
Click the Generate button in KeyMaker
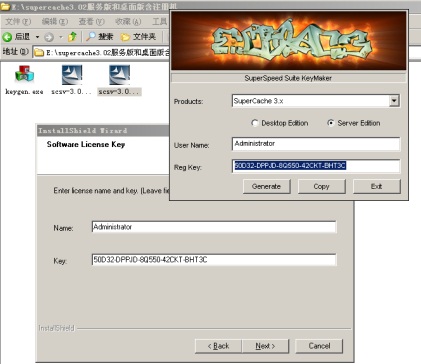(266, 187)
